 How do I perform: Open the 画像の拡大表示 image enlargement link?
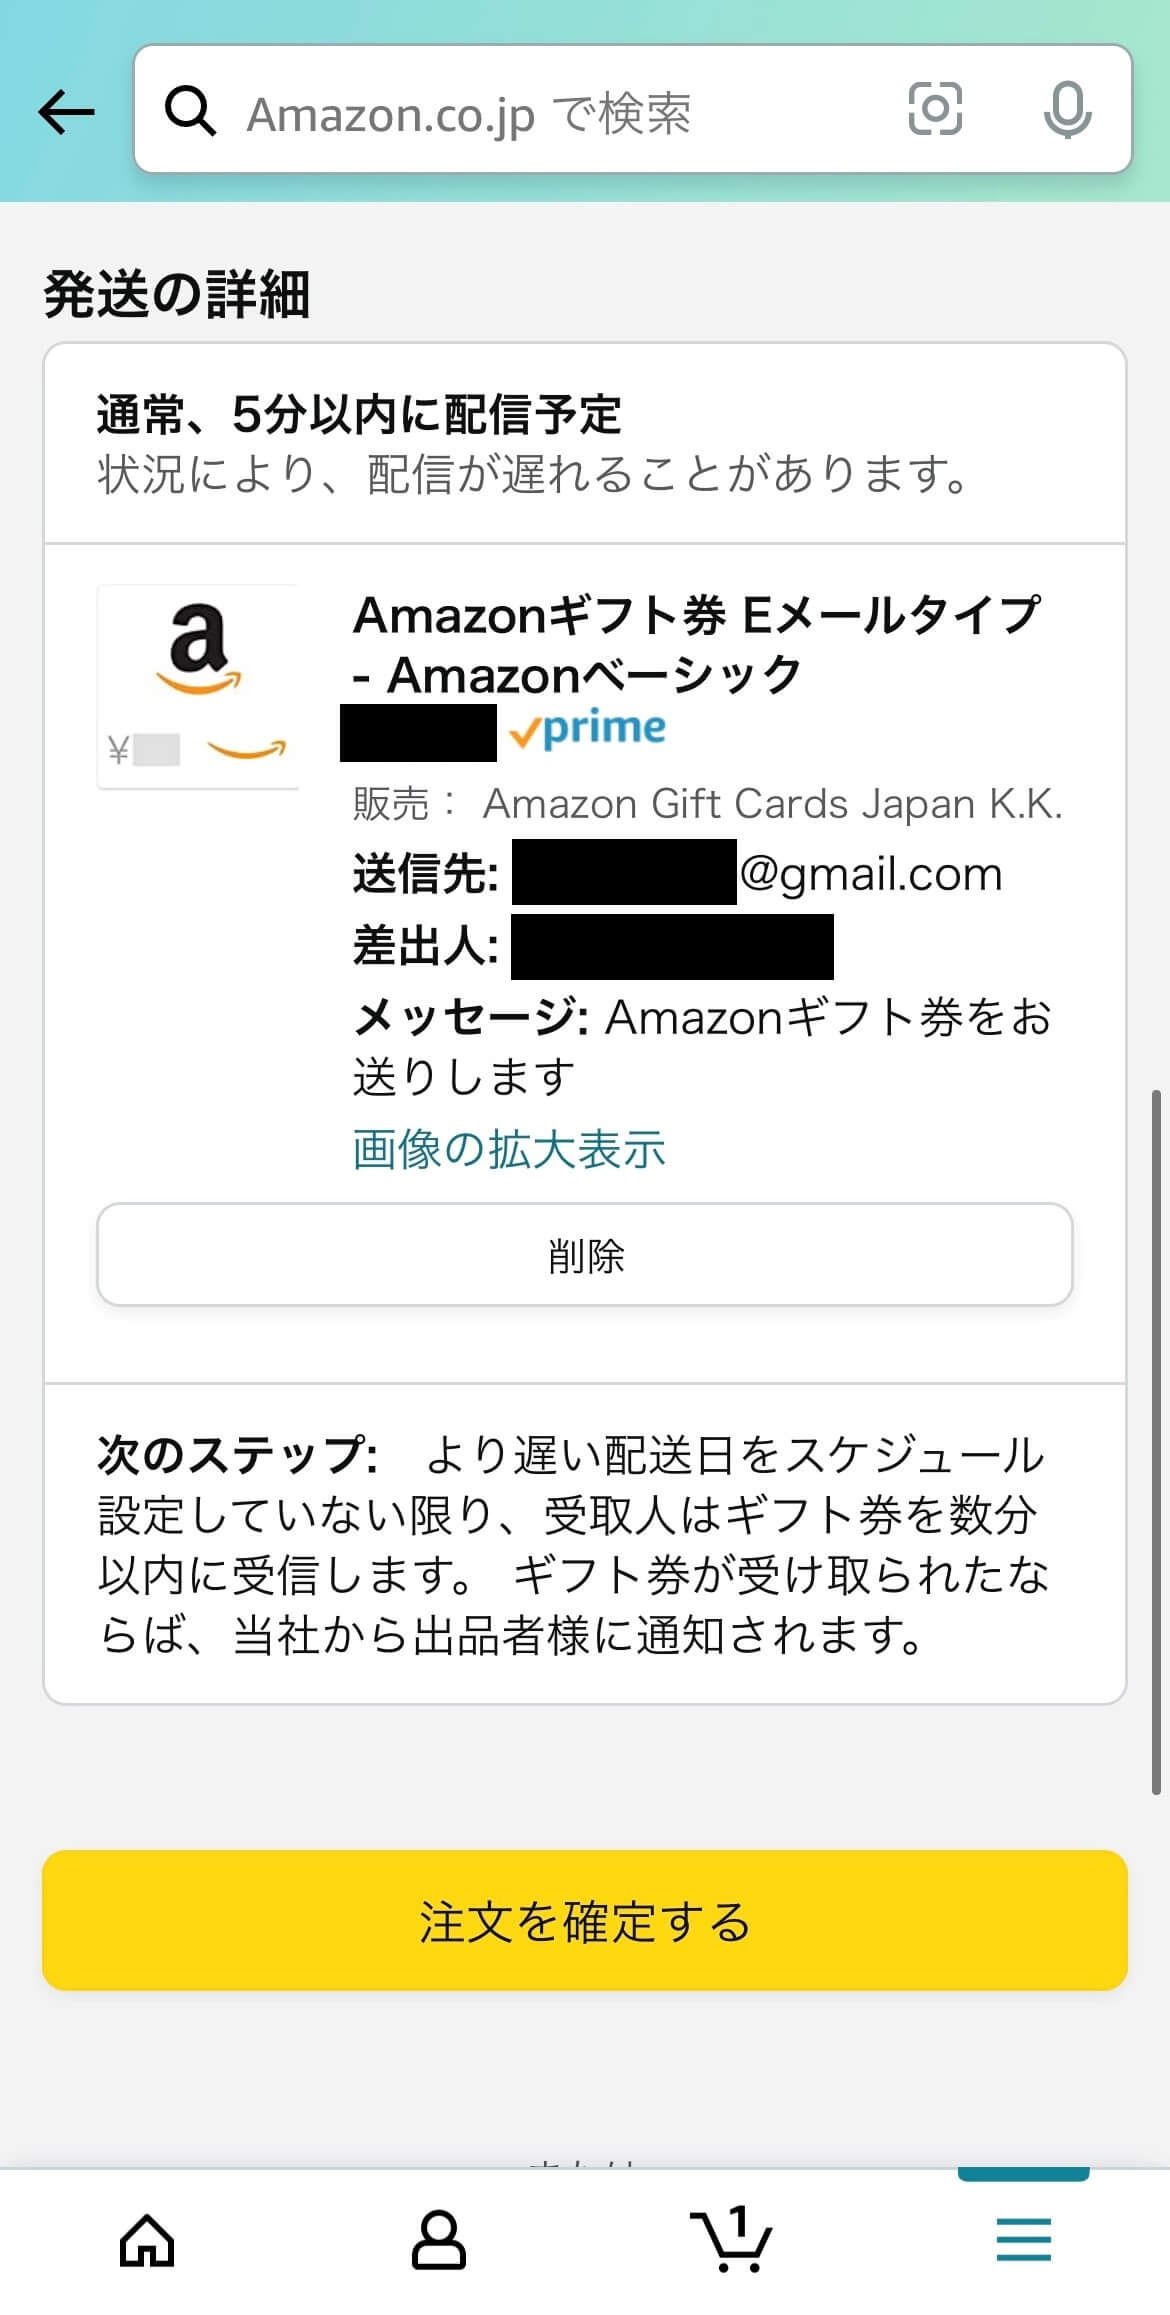click(x=510, y=1152)
